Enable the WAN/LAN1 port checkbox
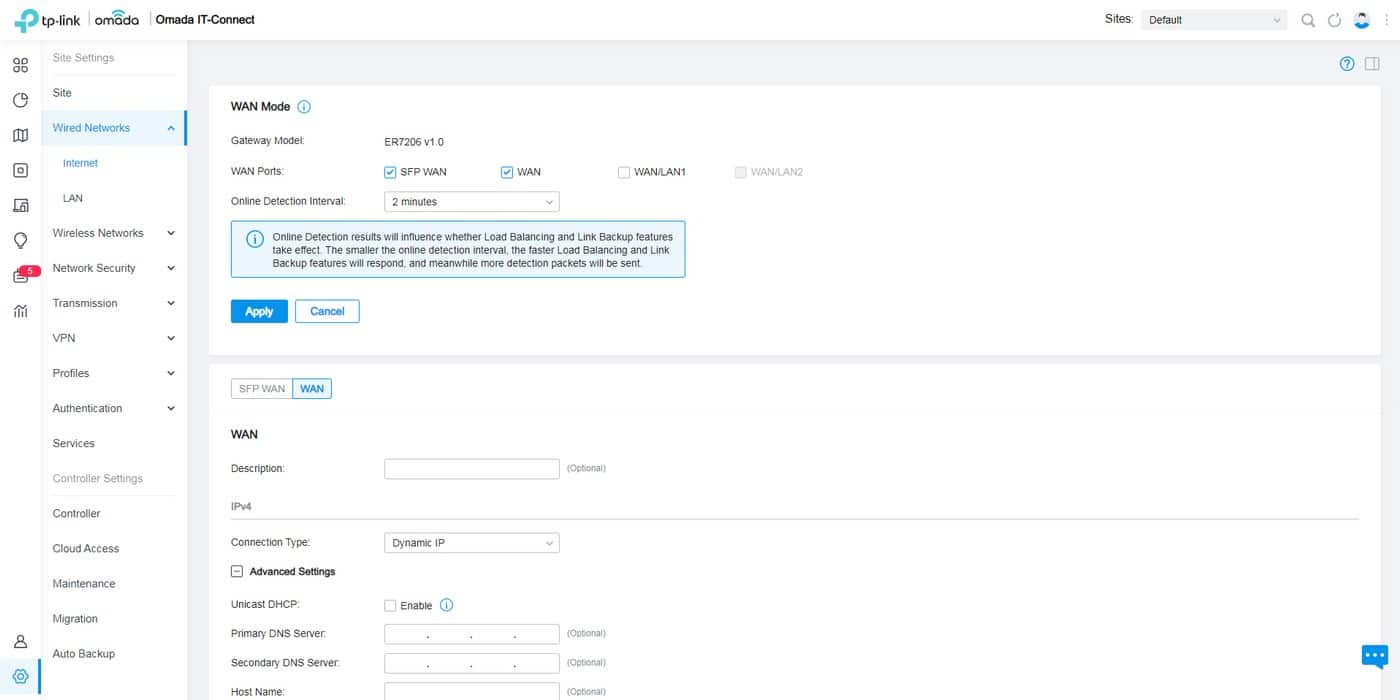Image resolution: width=1400 pixels, height=700 pixels. 625,172
